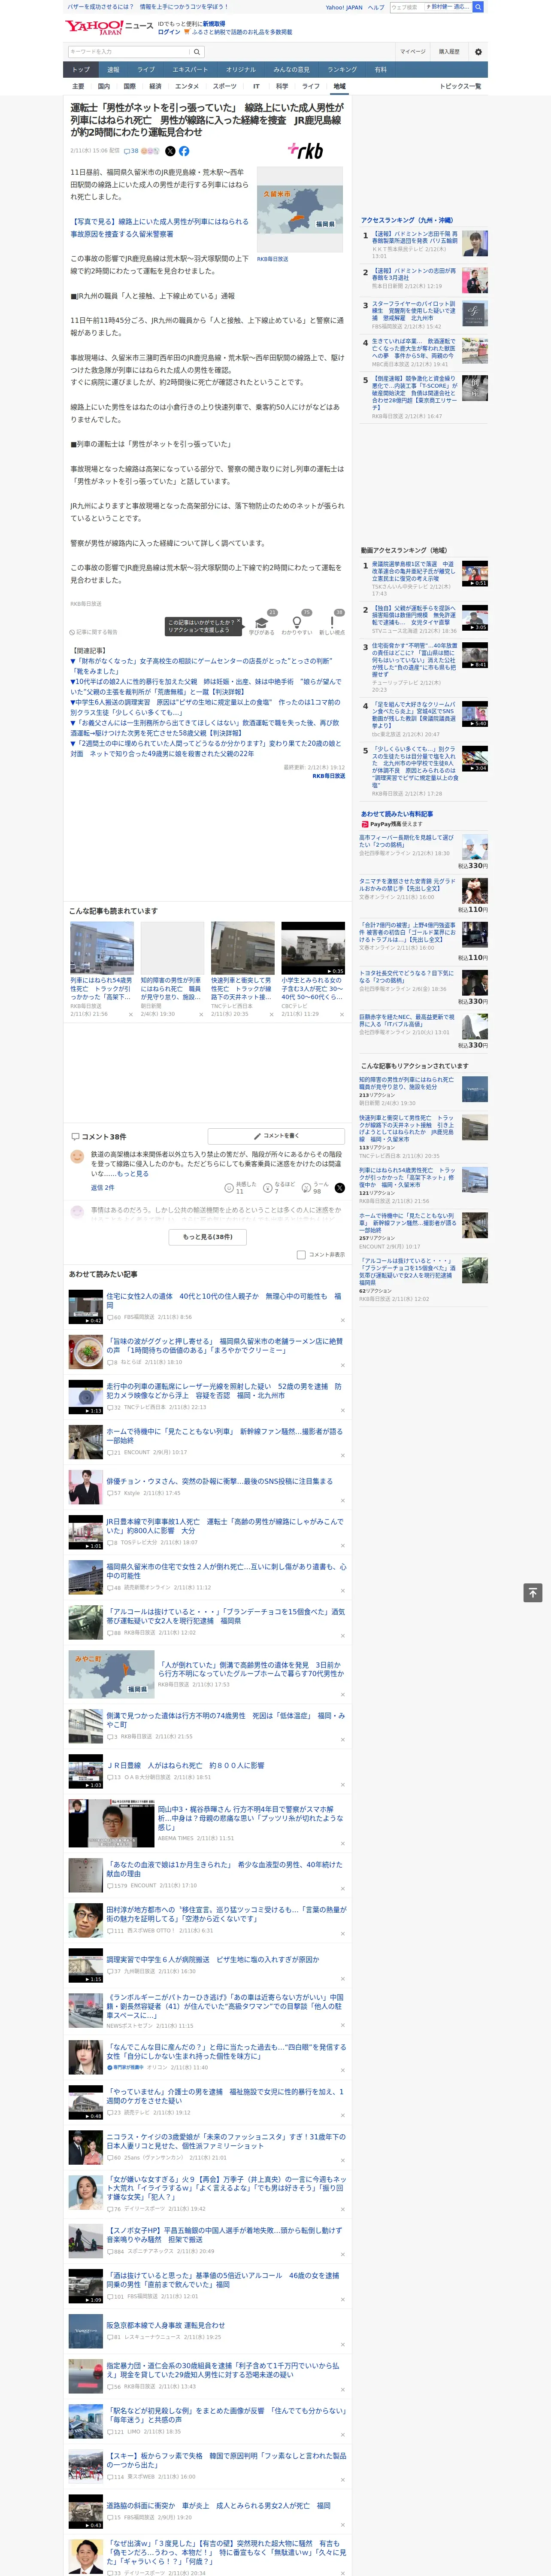Screen dimensions: 551x2576
Task: Open Fukuoka map image in article
Action: (x=300, y=210)
